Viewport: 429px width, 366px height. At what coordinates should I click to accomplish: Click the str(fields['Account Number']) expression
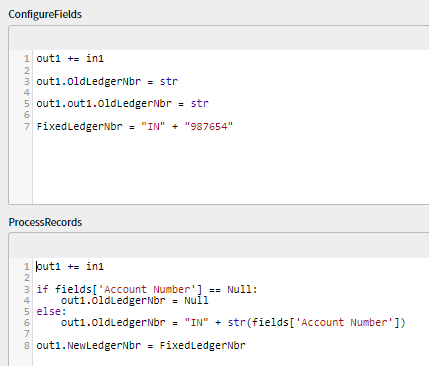pyautogui.click(x=316, y=322)
